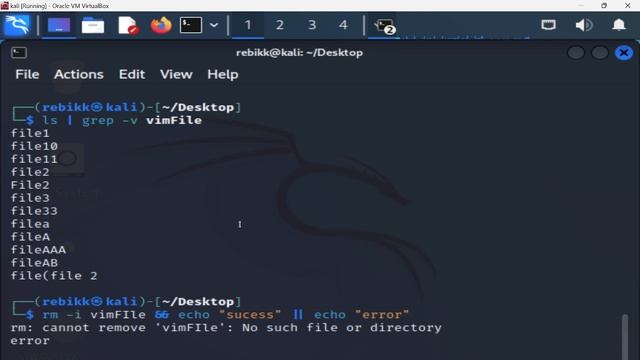Screen dimensions: 640x360
Task: Click 'file1' in the ls output
Action: [30, 133]
